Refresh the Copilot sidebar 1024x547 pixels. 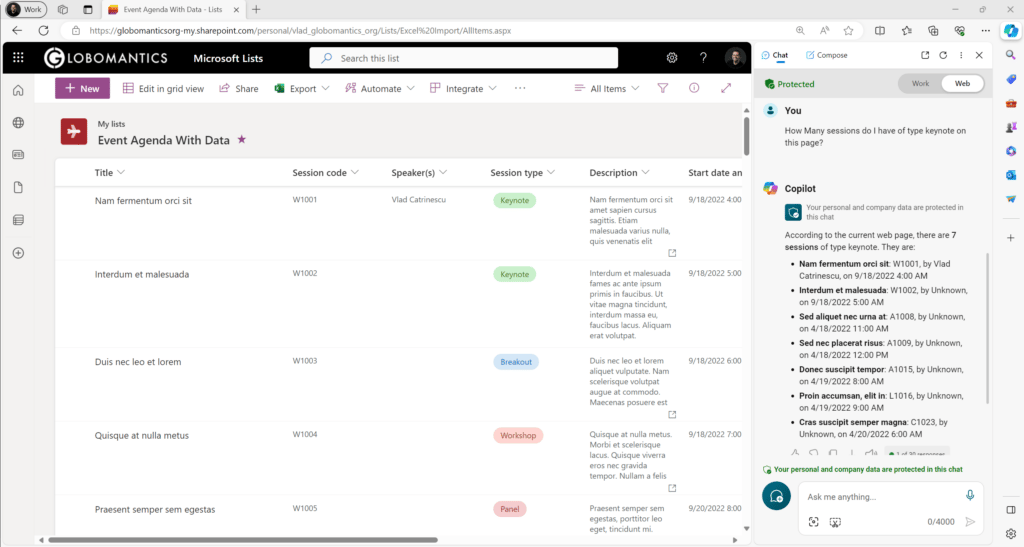943,55
